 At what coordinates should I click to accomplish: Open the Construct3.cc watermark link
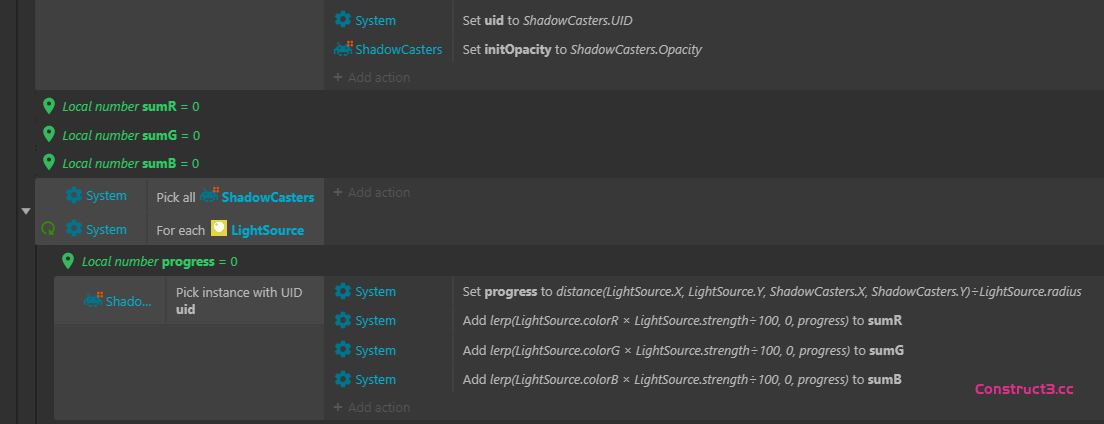(1023, 389)
